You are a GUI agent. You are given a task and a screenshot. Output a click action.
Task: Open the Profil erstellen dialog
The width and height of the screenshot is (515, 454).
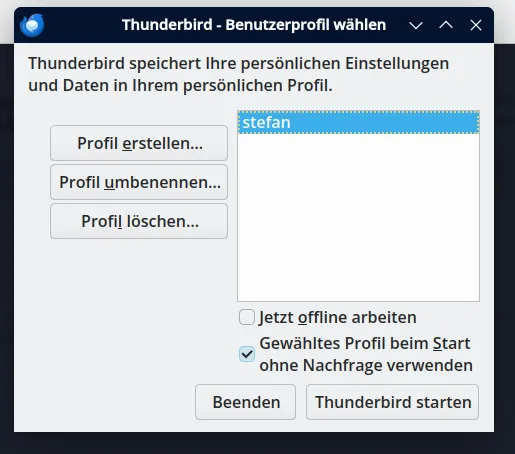(139, 143)
